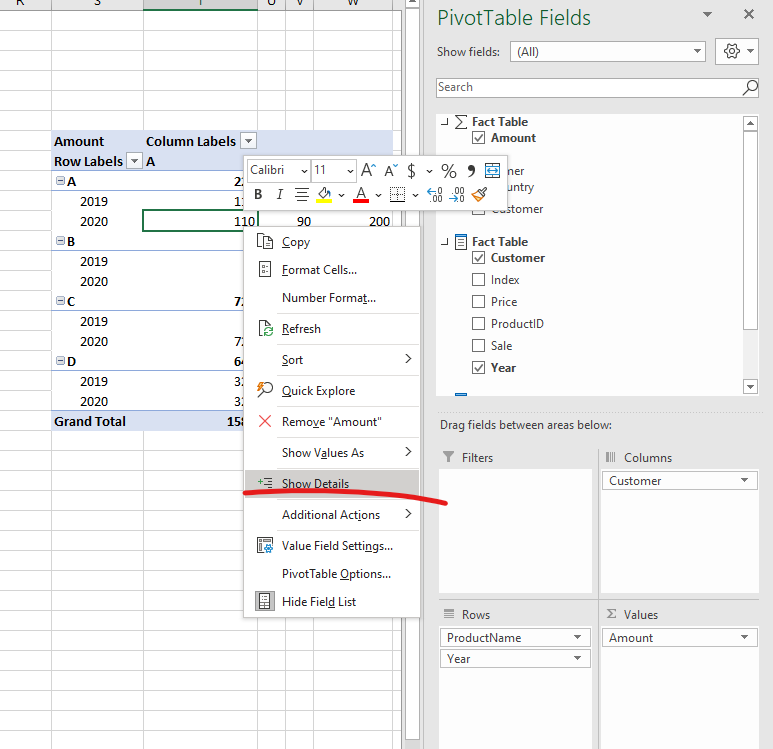Close the PivotTable Fields pane

point(749,15)
